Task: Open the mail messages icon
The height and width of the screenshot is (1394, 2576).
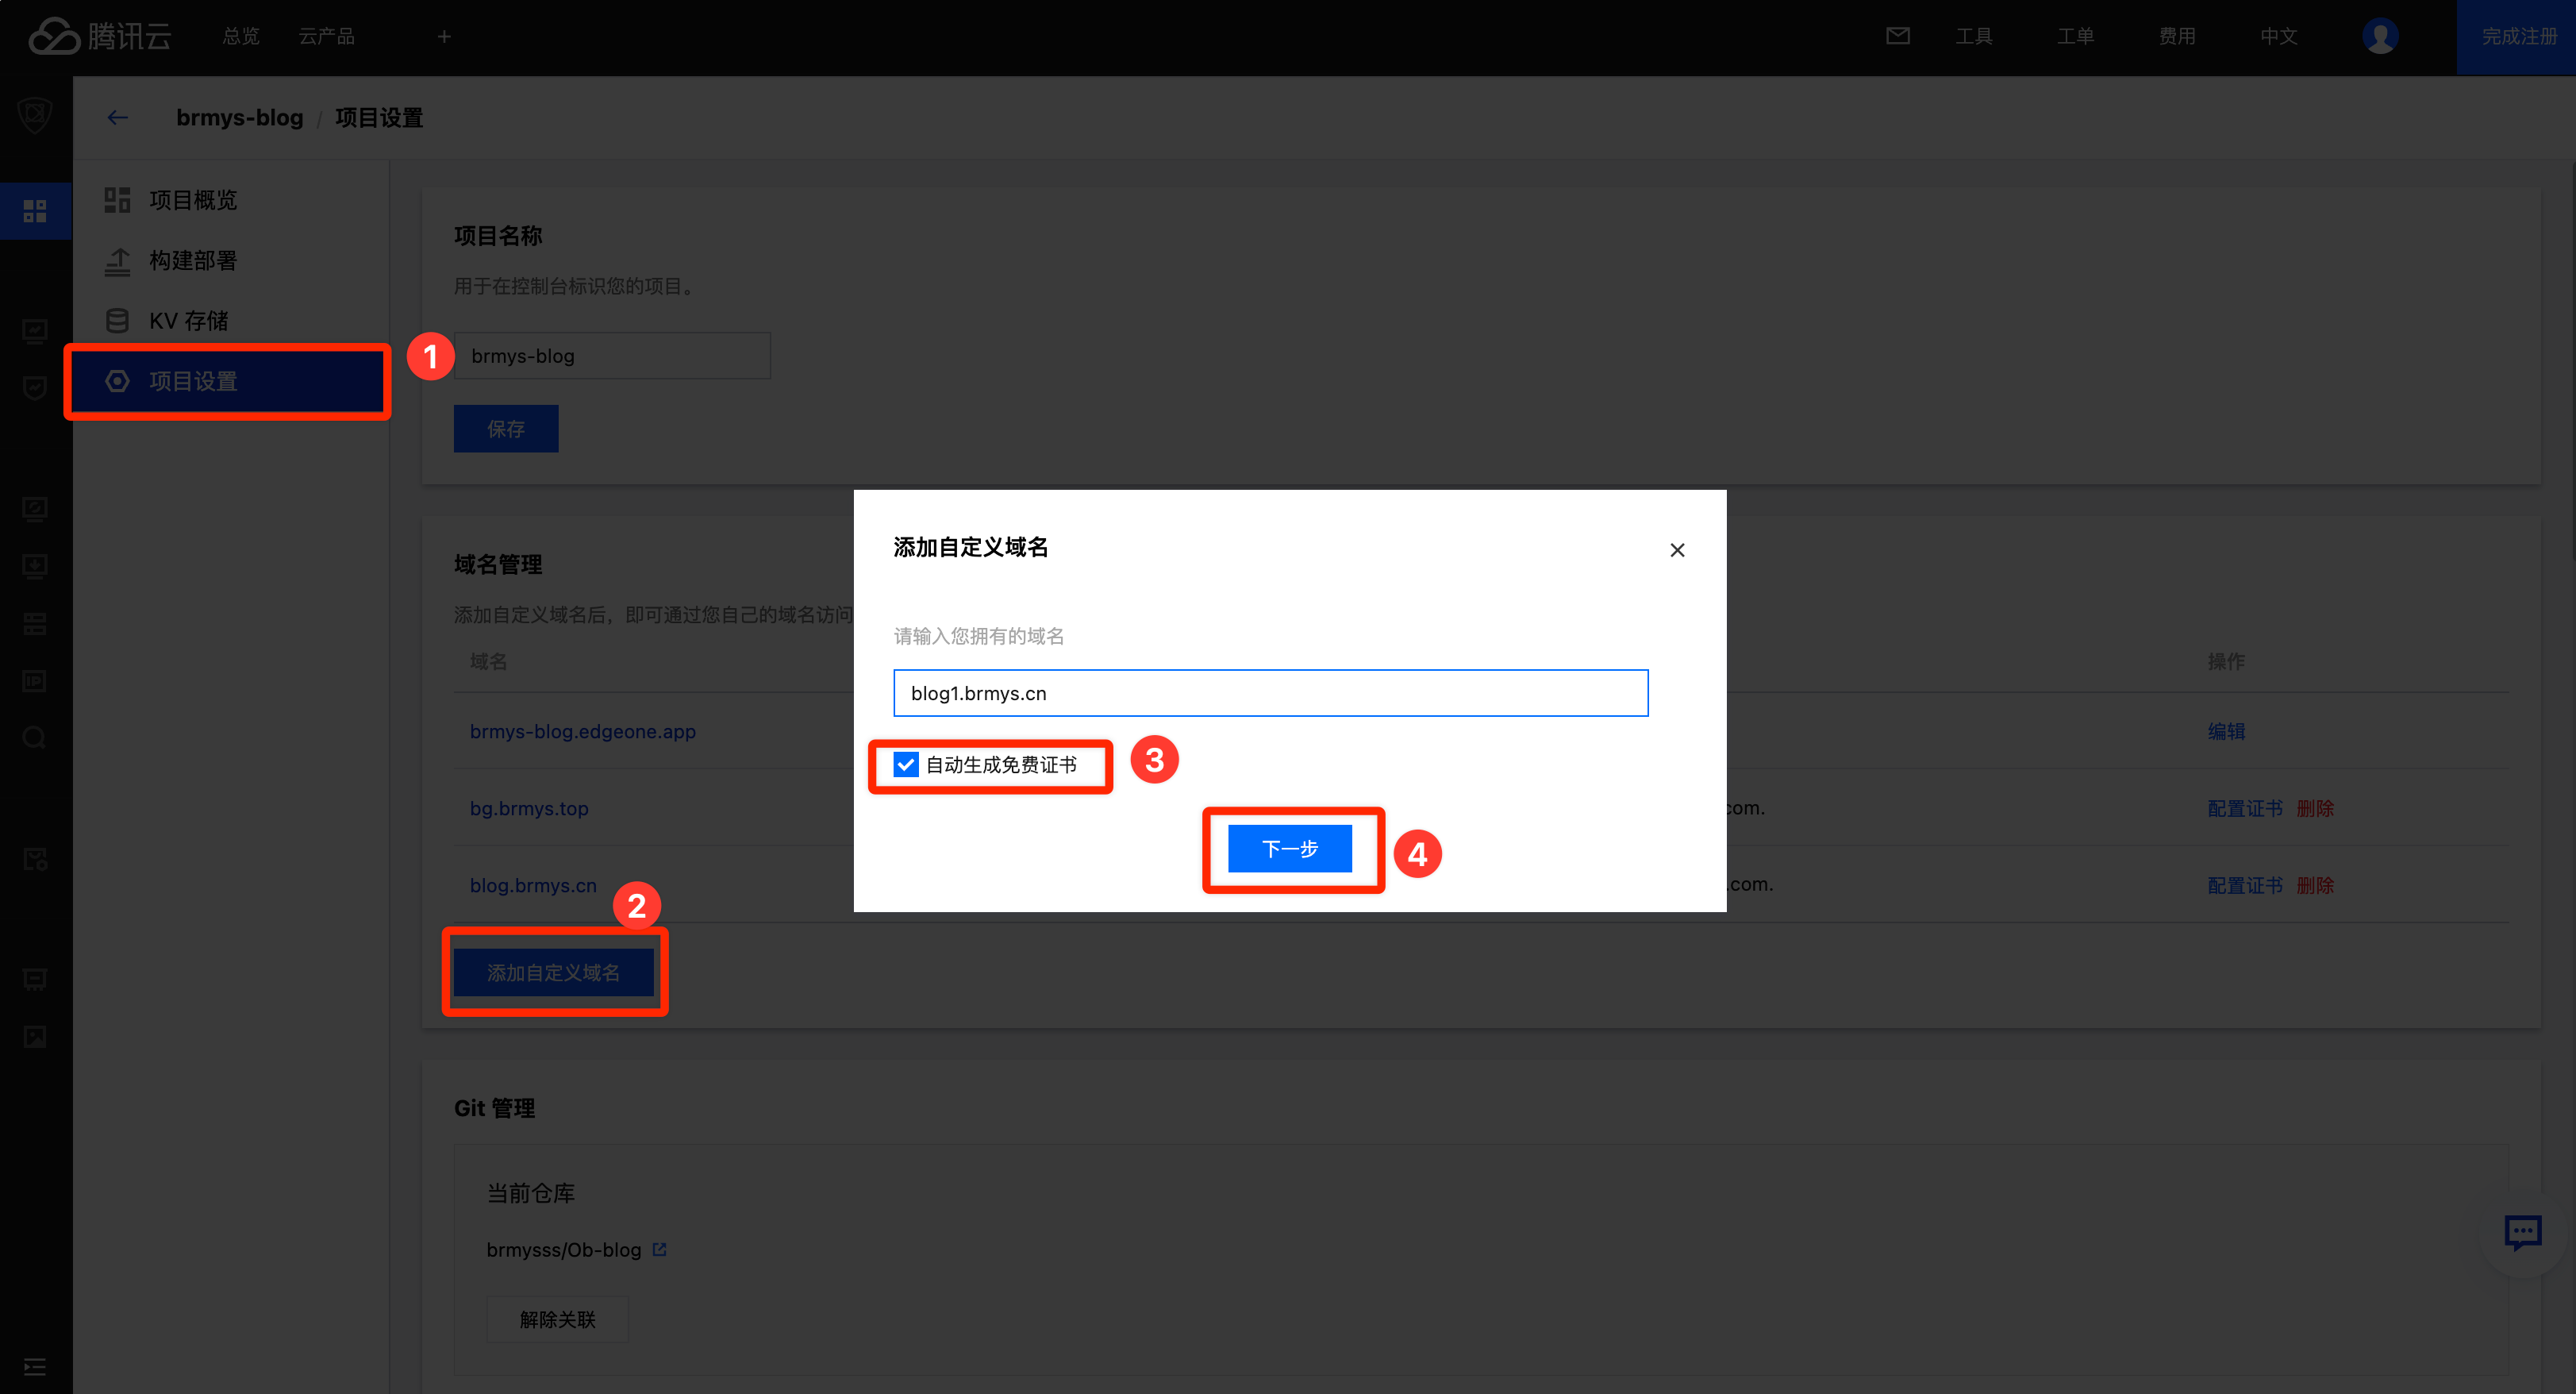Action: 1897,36
